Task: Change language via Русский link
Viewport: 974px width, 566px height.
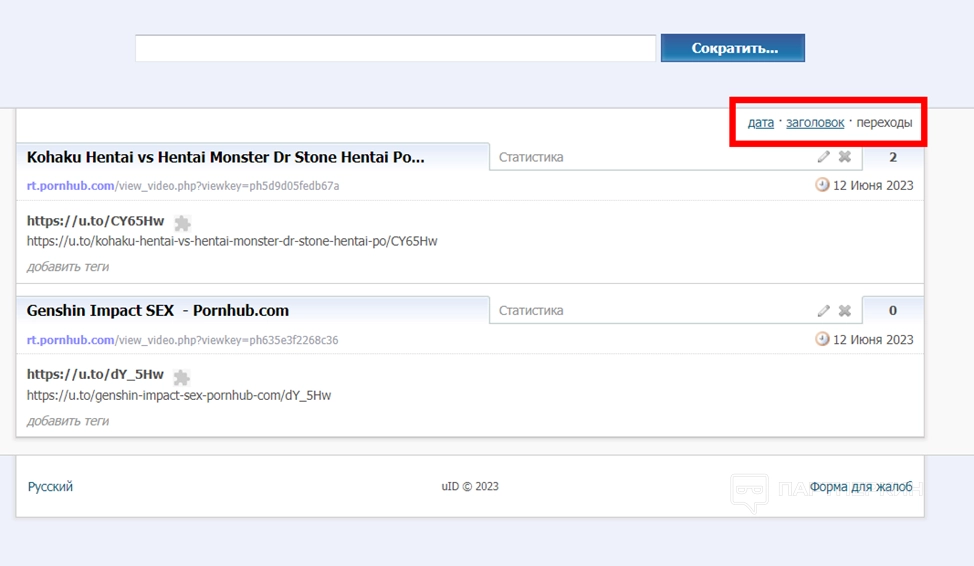Action: 50,486
